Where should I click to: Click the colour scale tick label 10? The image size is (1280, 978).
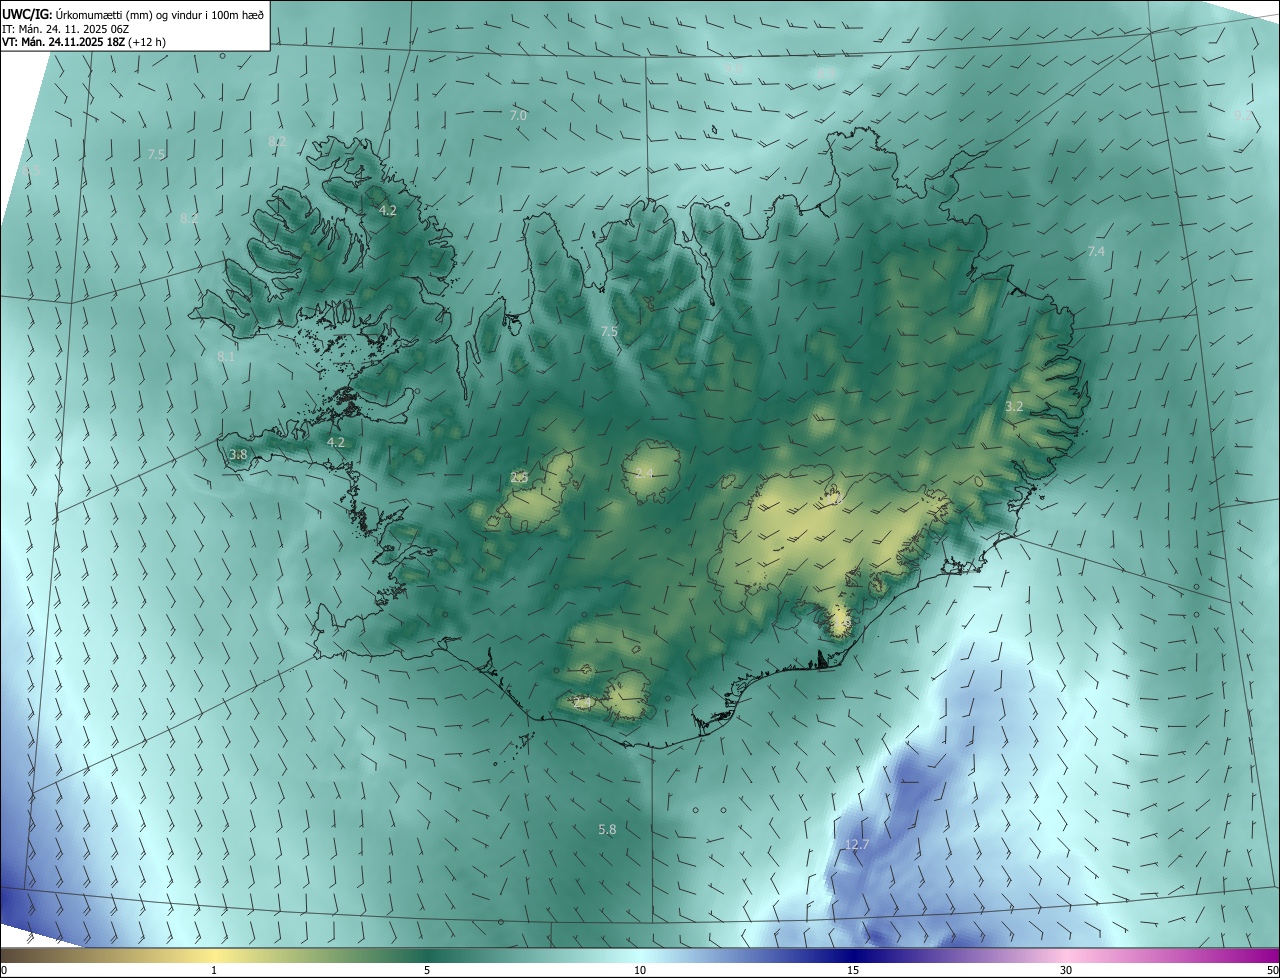(x=640, y=970)
